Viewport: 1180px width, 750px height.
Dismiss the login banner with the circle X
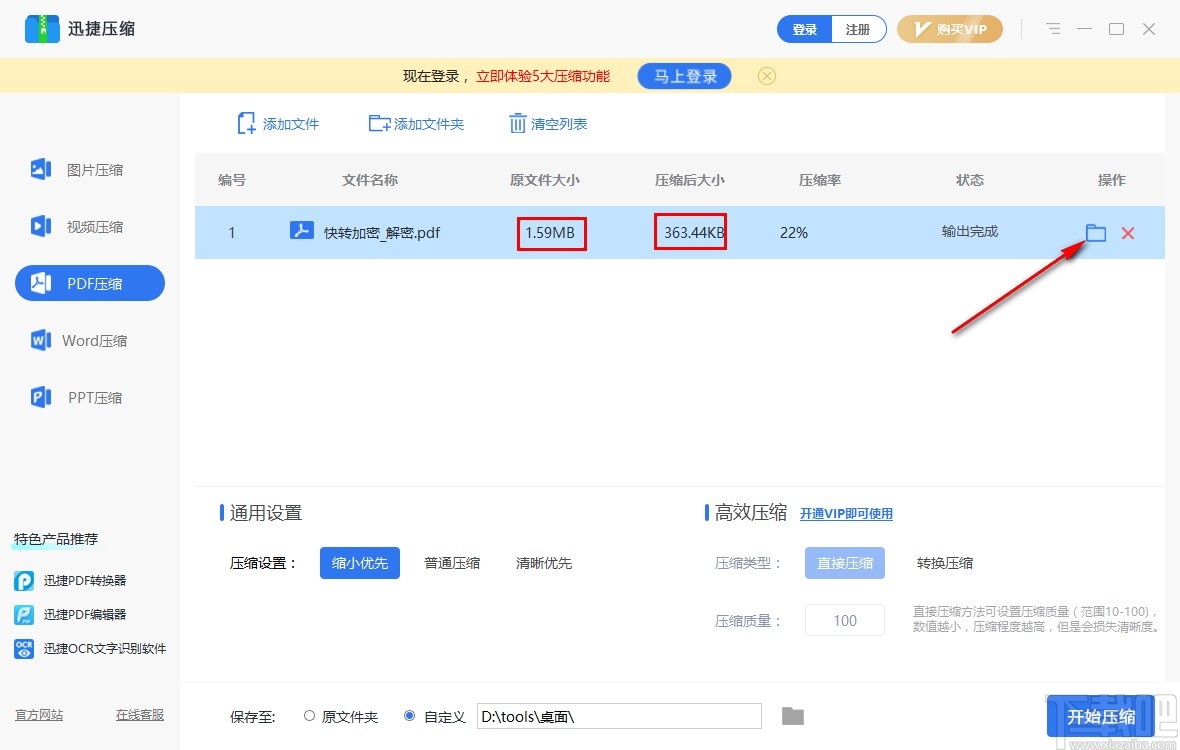point(766,76)
